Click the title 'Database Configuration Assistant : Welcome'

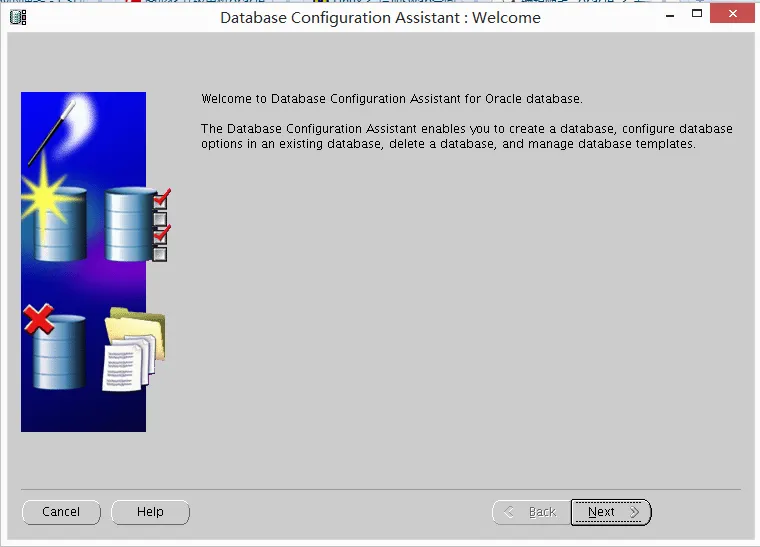380,17
